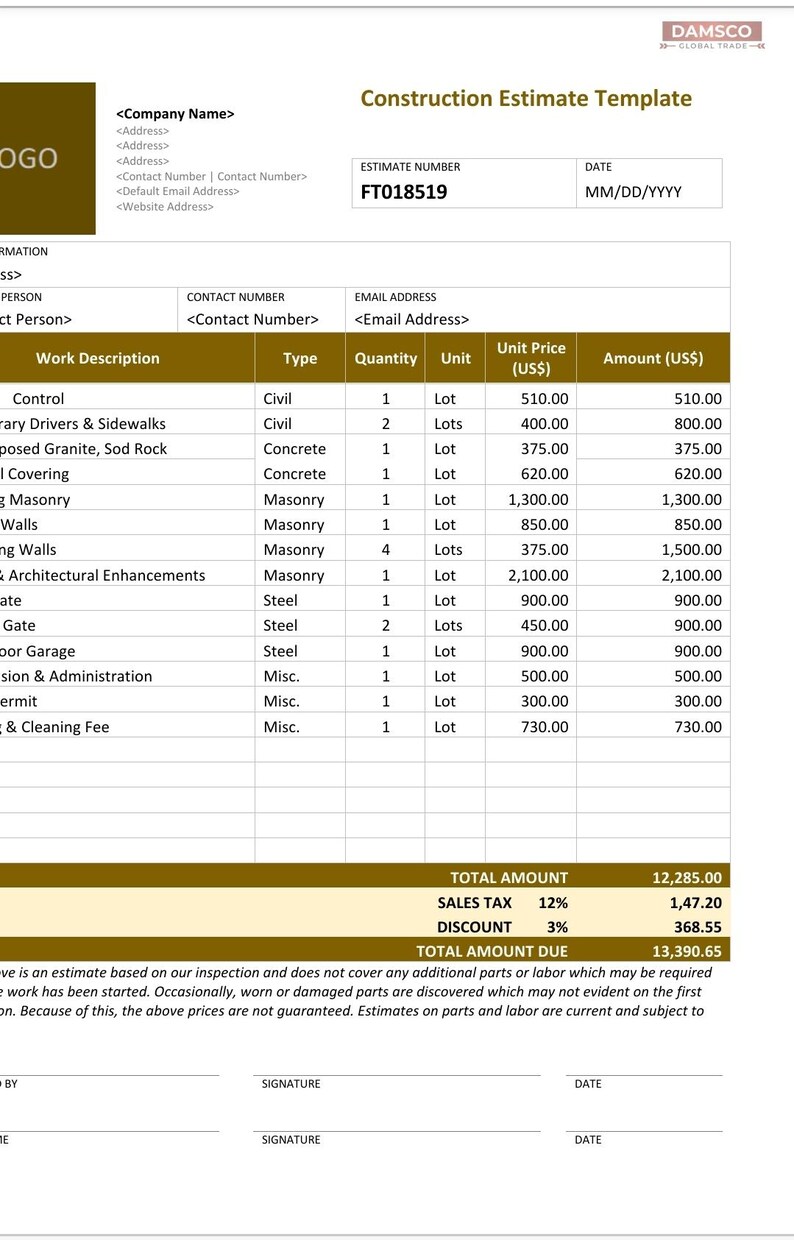
Task: Click the Unit Price (US$) column header
Action: [x=531, y=358]
